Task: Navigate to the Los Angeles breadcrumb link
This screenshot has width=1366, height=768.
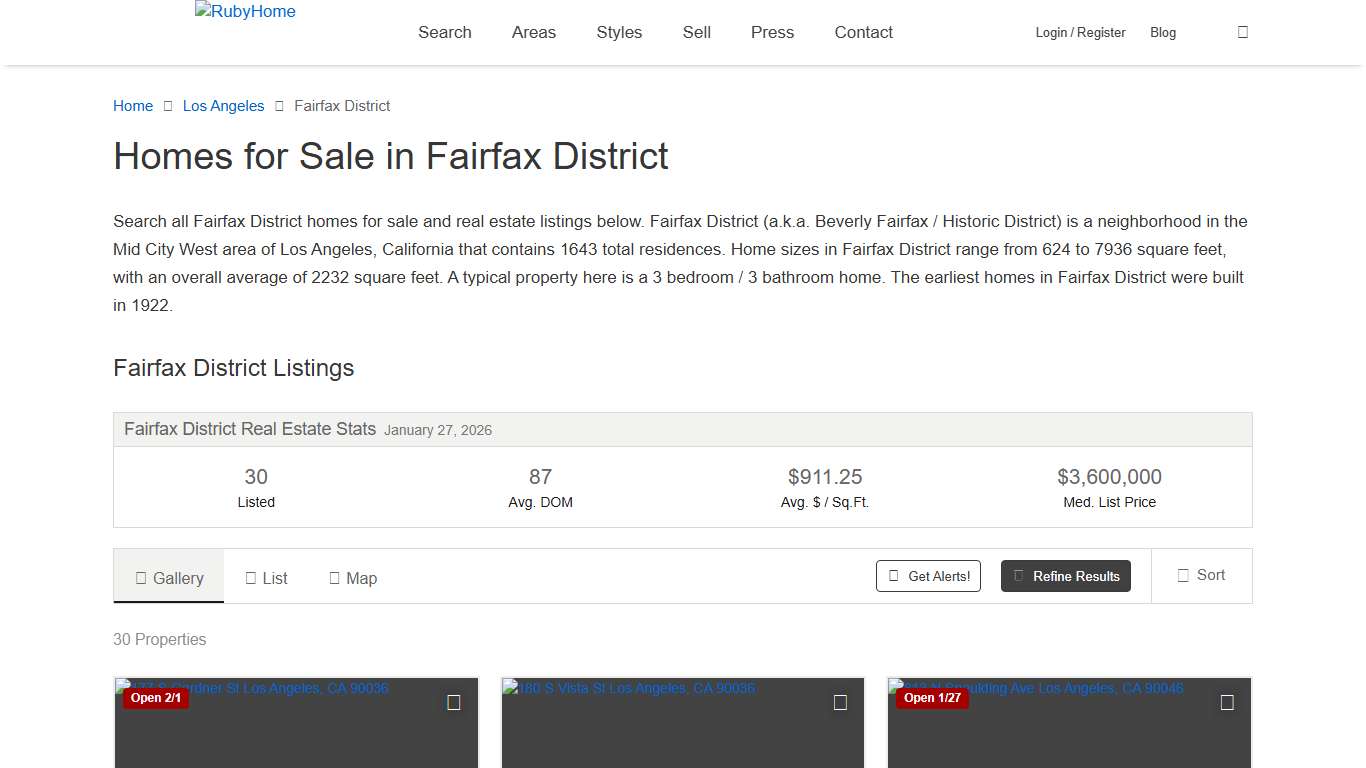Action: pos(223,105)
